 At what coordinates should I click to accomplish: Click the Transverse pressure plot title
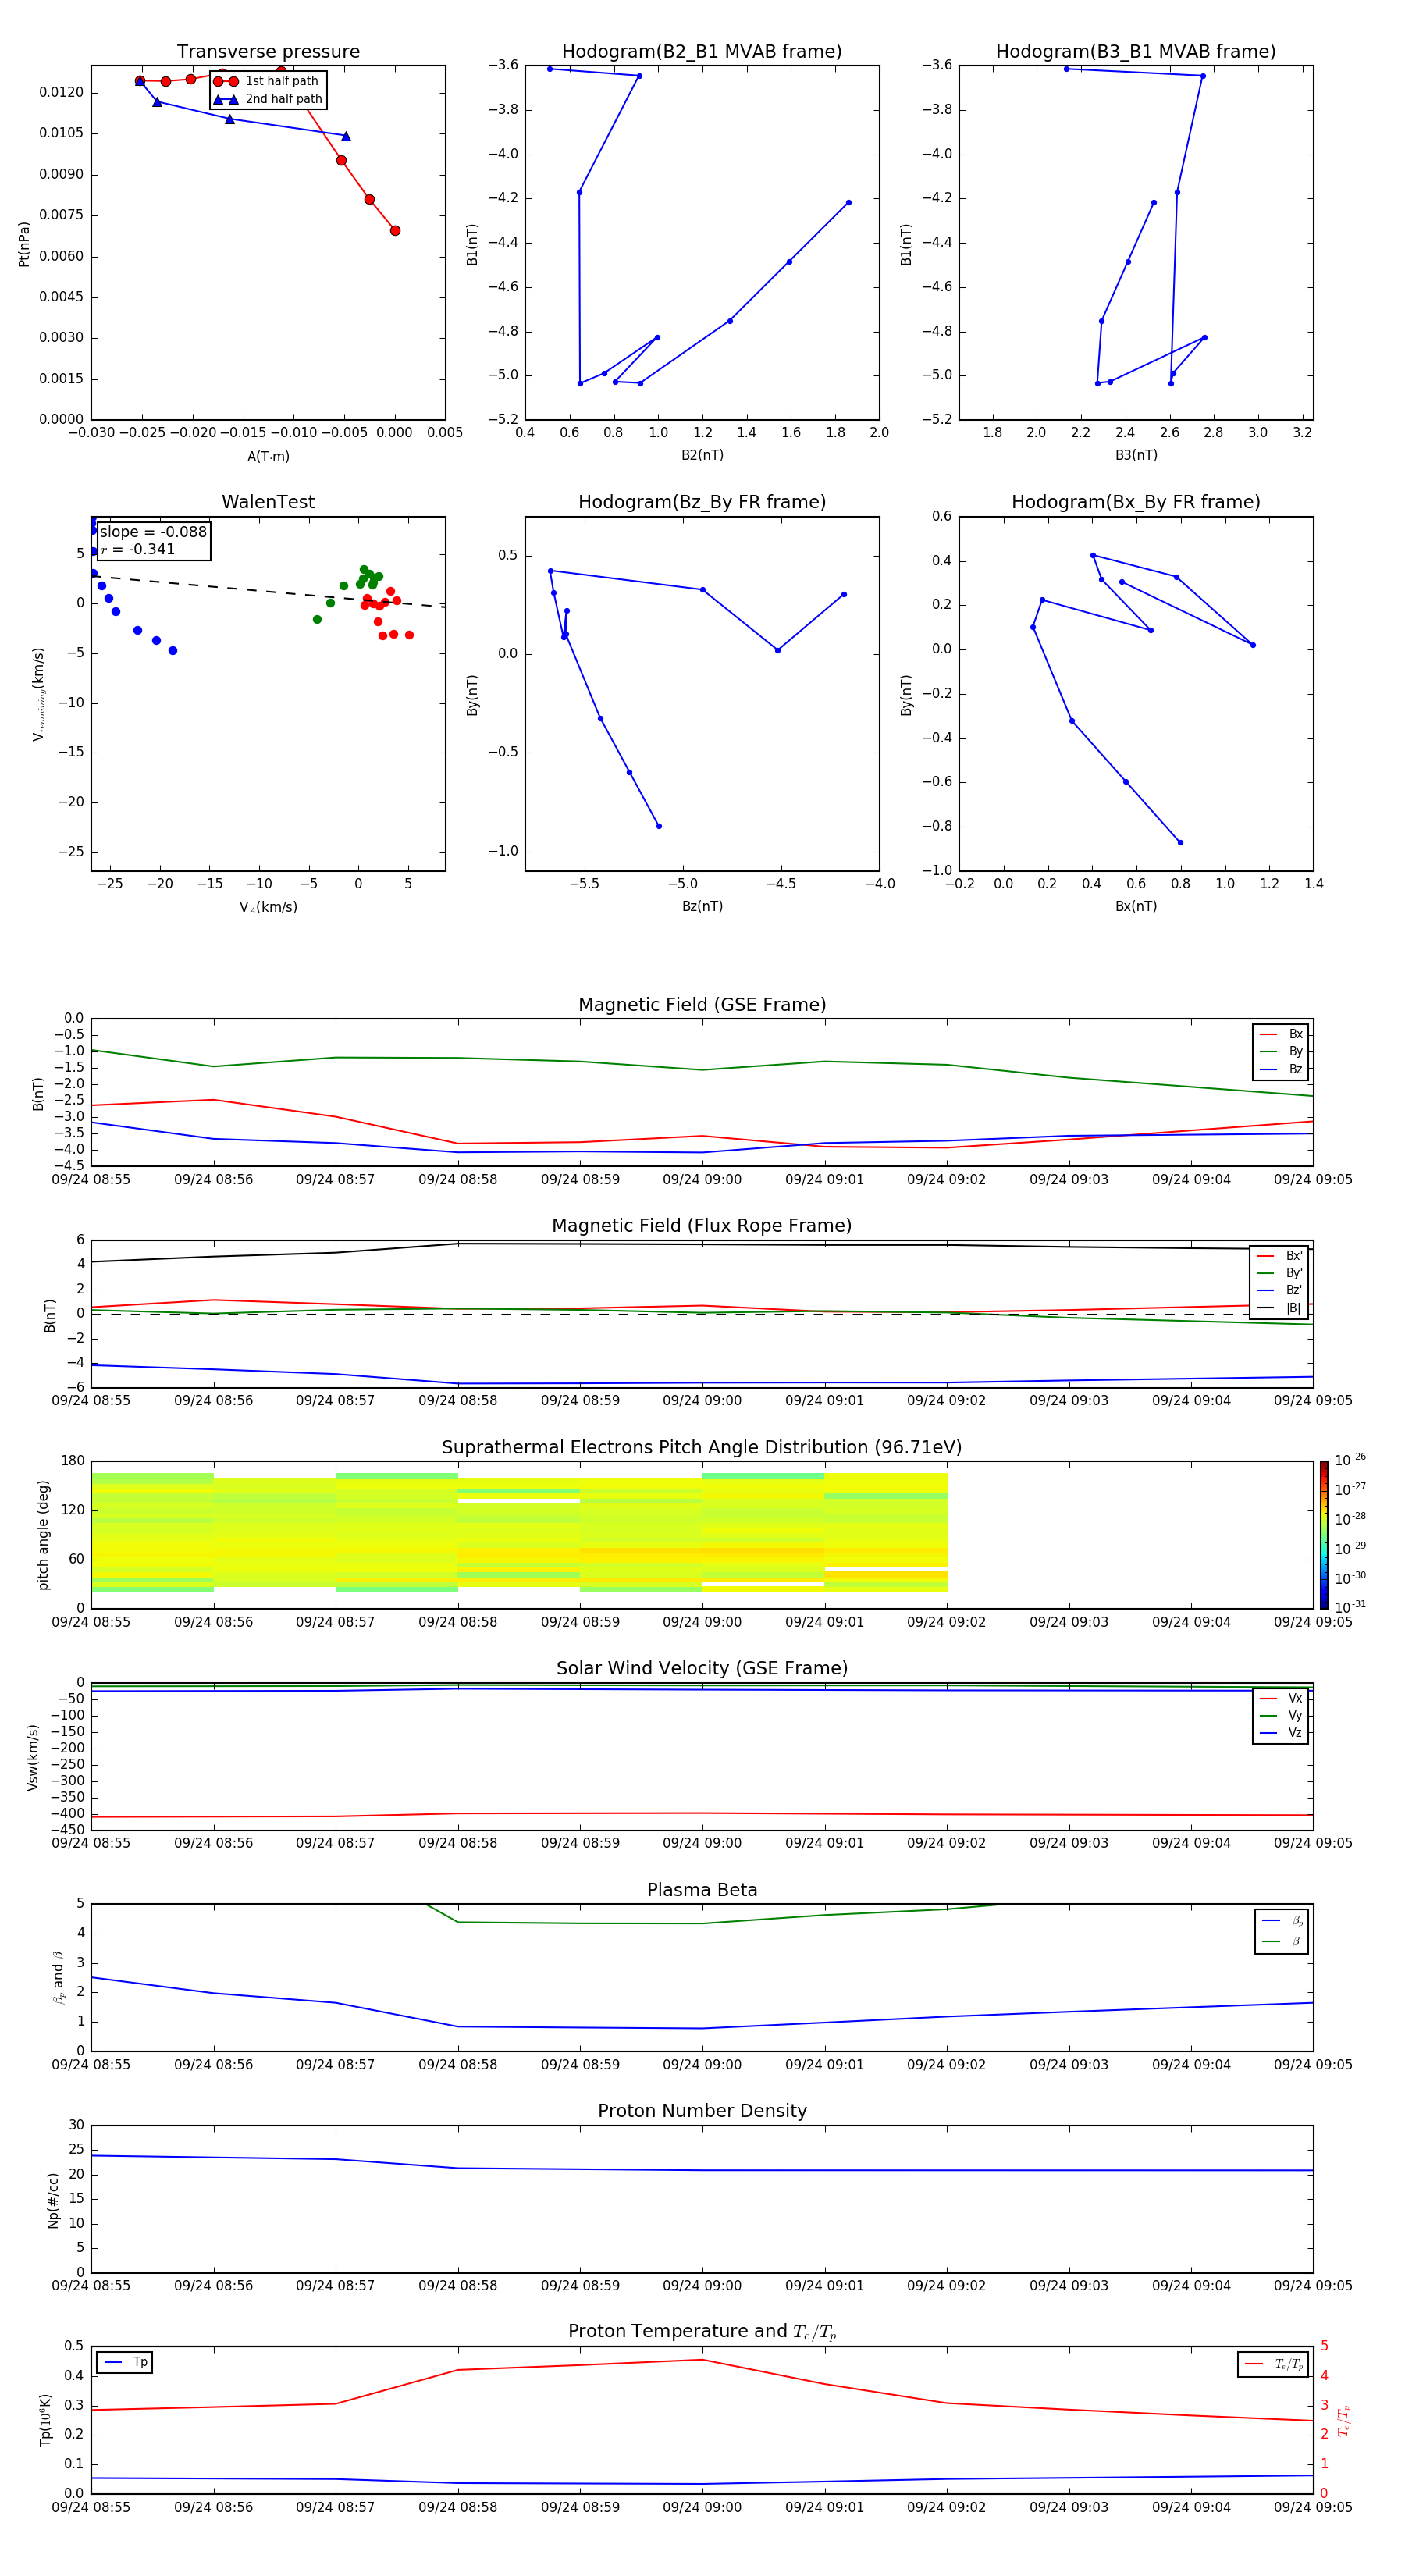coord(268,51)
